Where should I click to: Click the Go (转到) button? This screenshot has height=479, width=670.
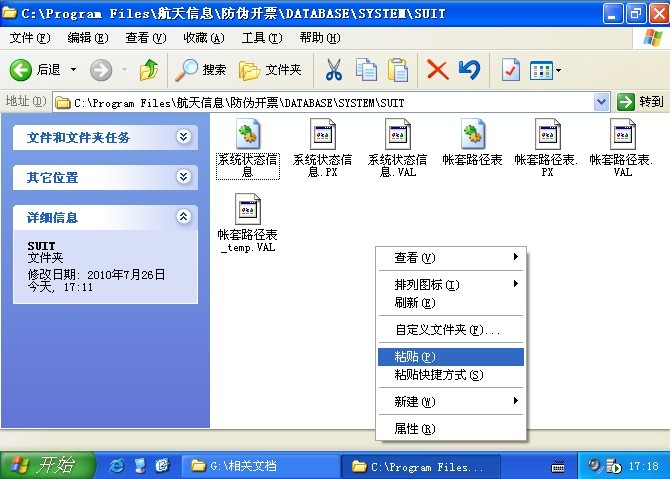point(640,102)
